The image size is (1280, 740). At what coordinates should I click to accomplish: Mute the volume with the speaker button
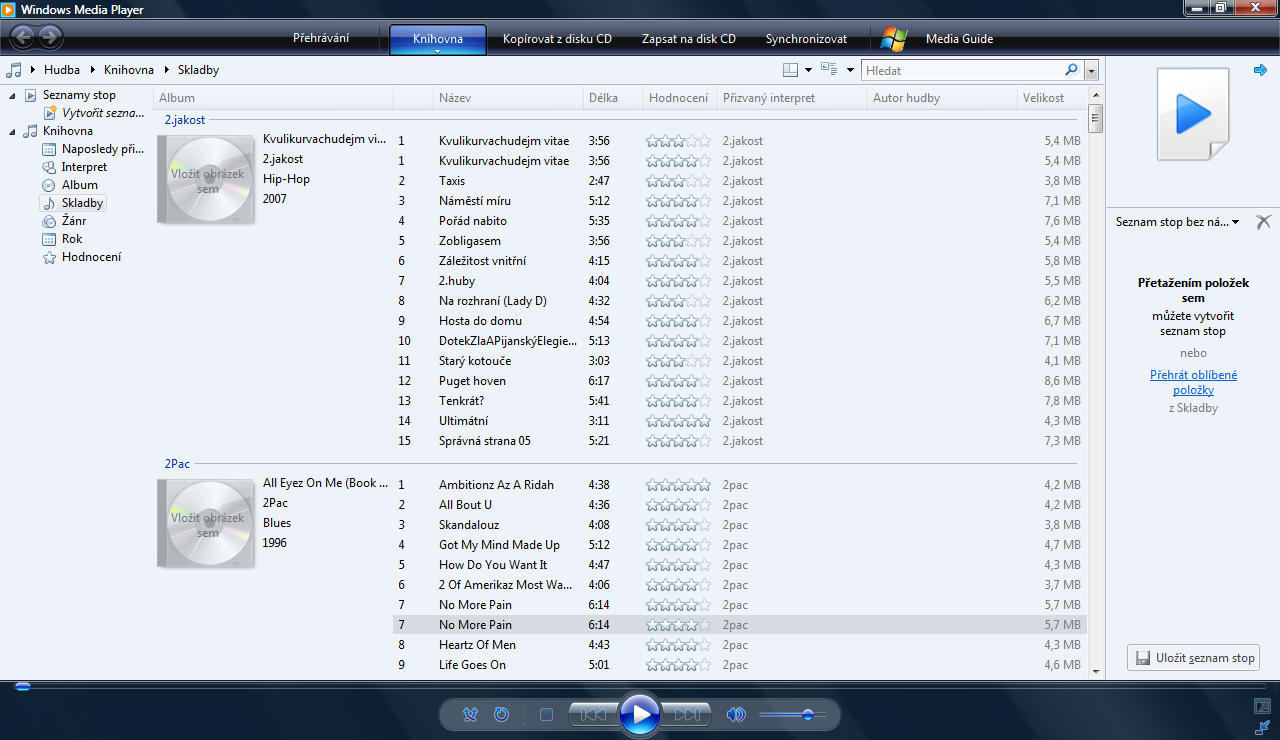pos(736,715)
